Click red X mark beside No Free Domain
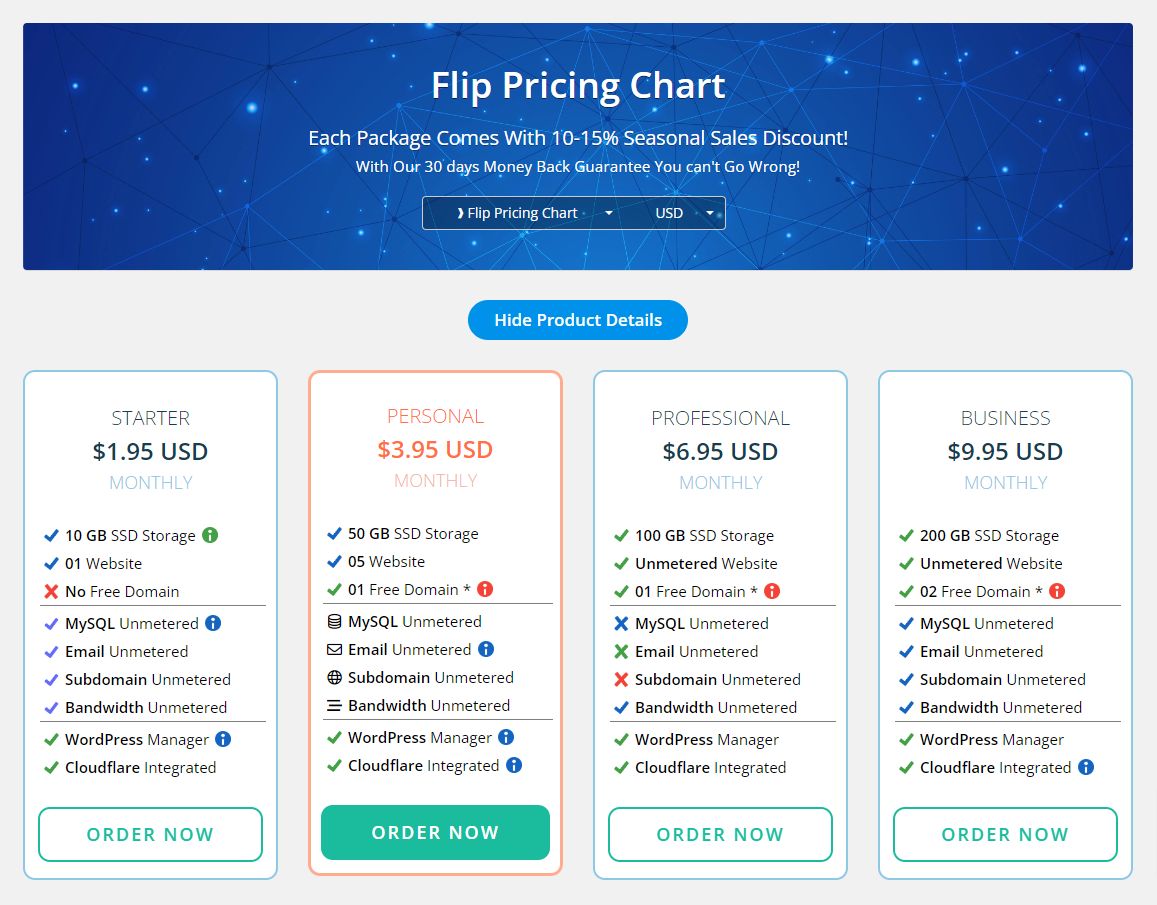1157x905 pixels. pyautogui.click(x=51, y=591)
